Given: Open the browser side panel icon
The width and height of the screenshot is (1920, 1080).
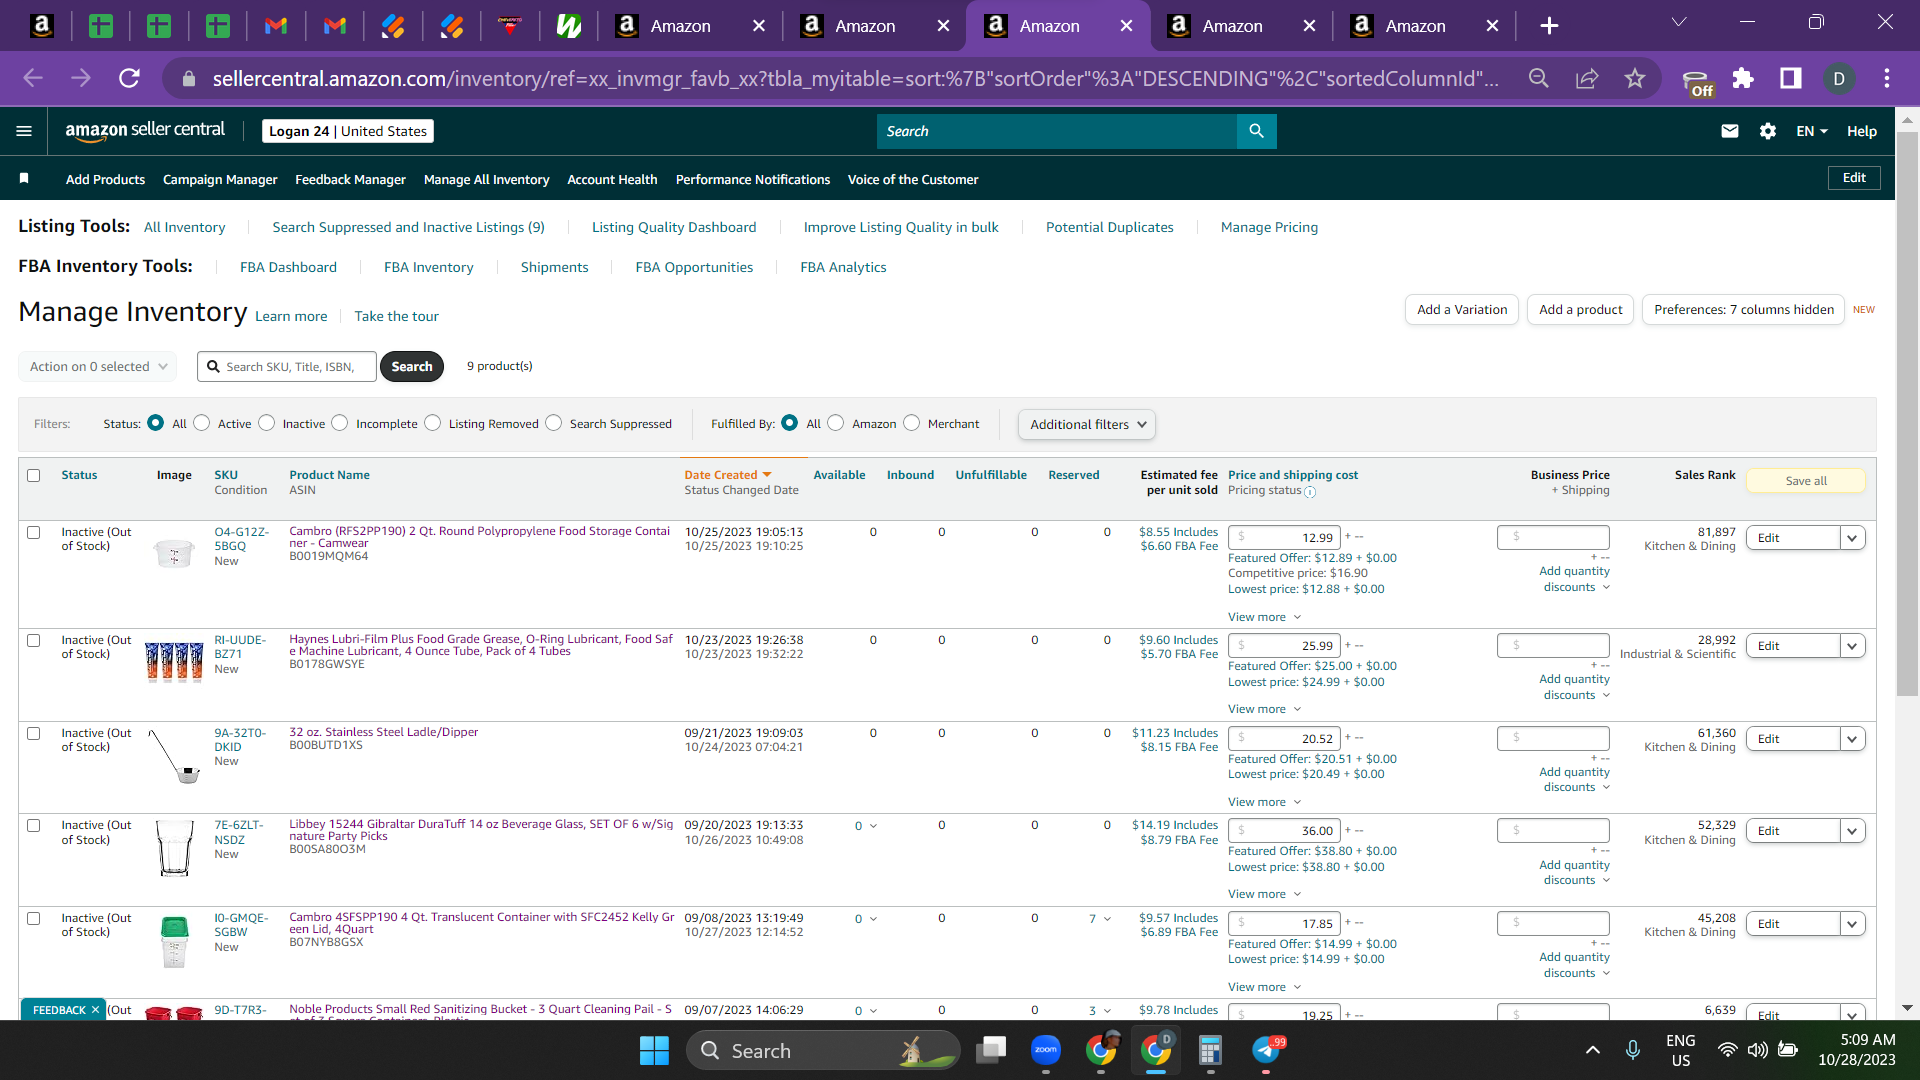Looking at the screenshot, I should coord(1791,78).
